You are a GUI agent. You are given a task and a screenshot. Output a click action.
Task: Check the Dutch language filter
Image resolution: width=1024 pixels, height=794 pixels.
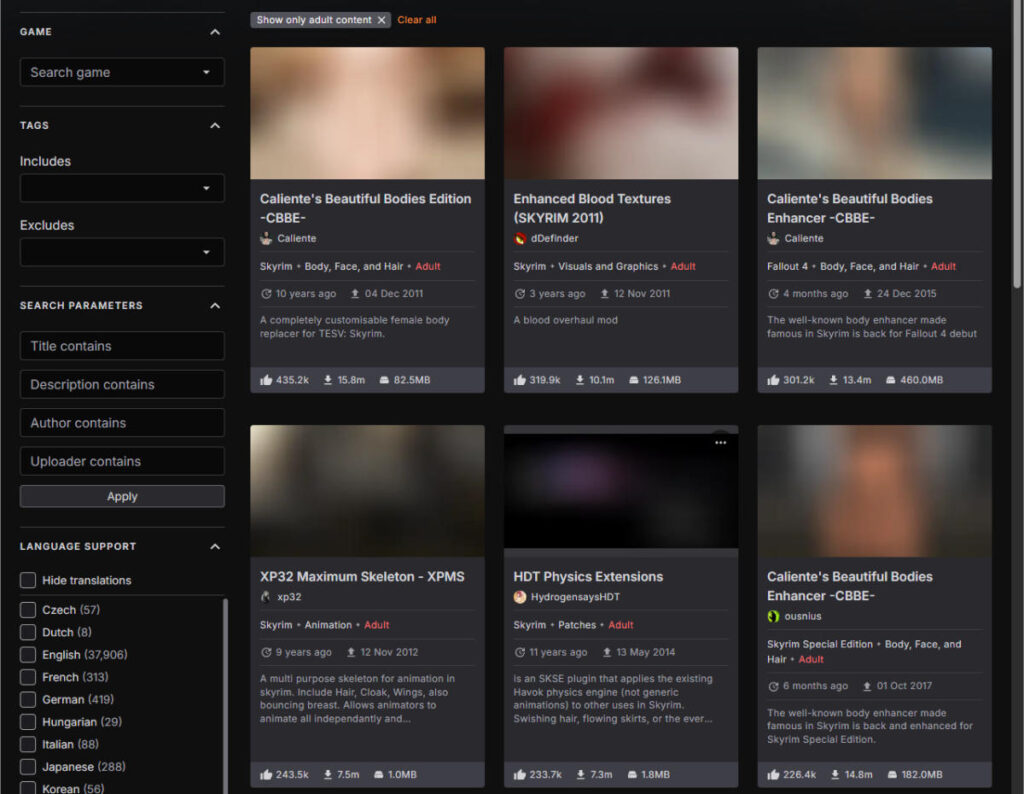click(27, 632)
